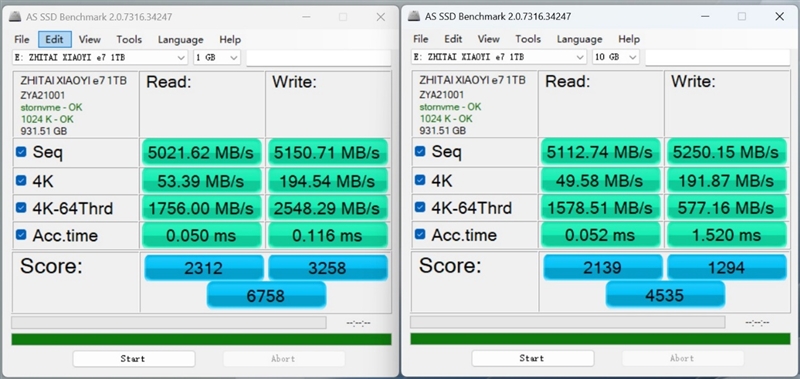Open View menu in right window
The height and width of the screenshot is (379, 800).
coord(488,39)
